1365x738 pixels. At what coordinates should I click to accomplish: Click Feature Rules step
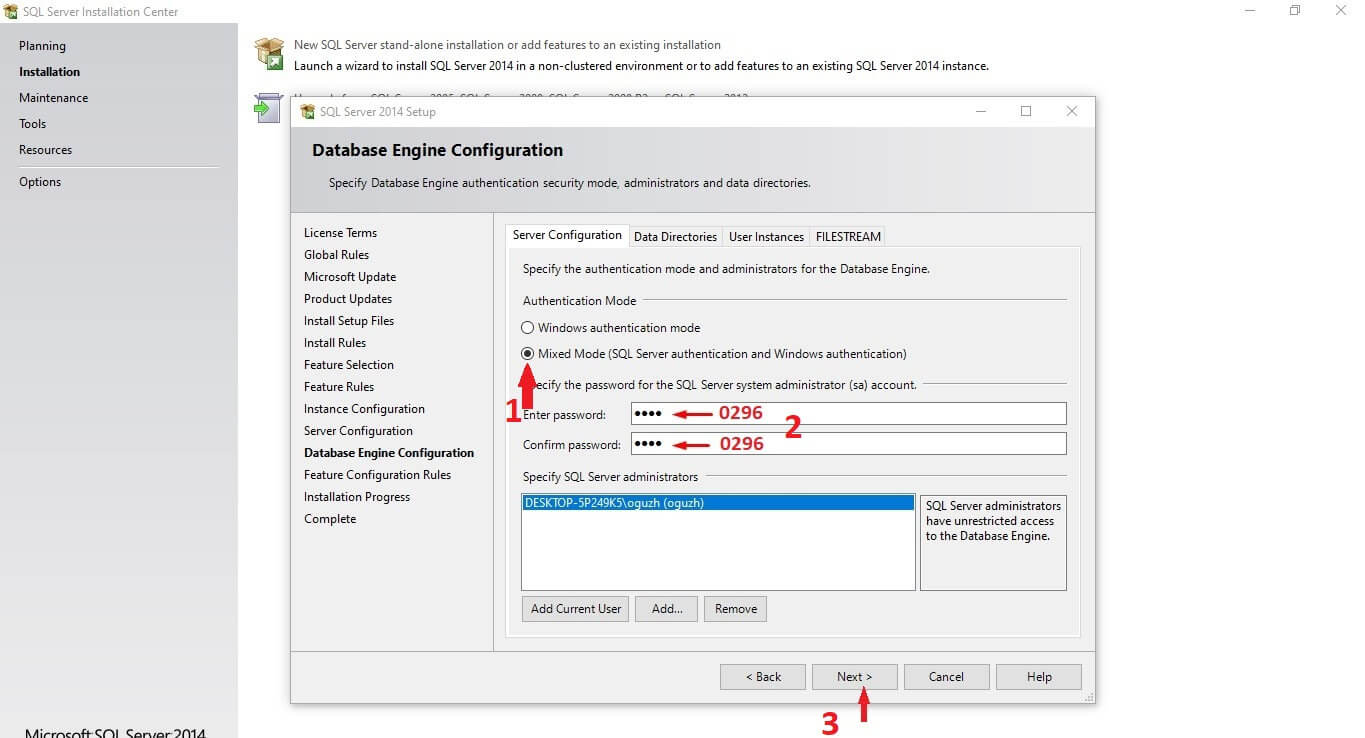coord(339,387)
